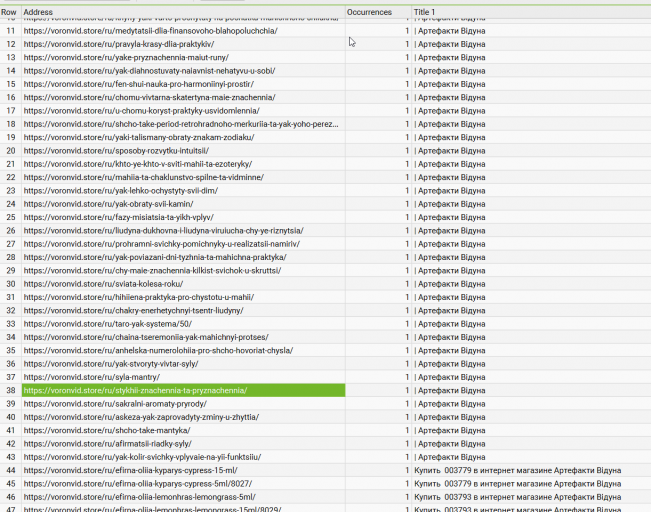The height and width of the screenshot is (512, 651).
Task: Select the medytatsii-dlia-finansovoho-blahopoluchchia URL
Action: pyautogui.click(x=150, y=31)
